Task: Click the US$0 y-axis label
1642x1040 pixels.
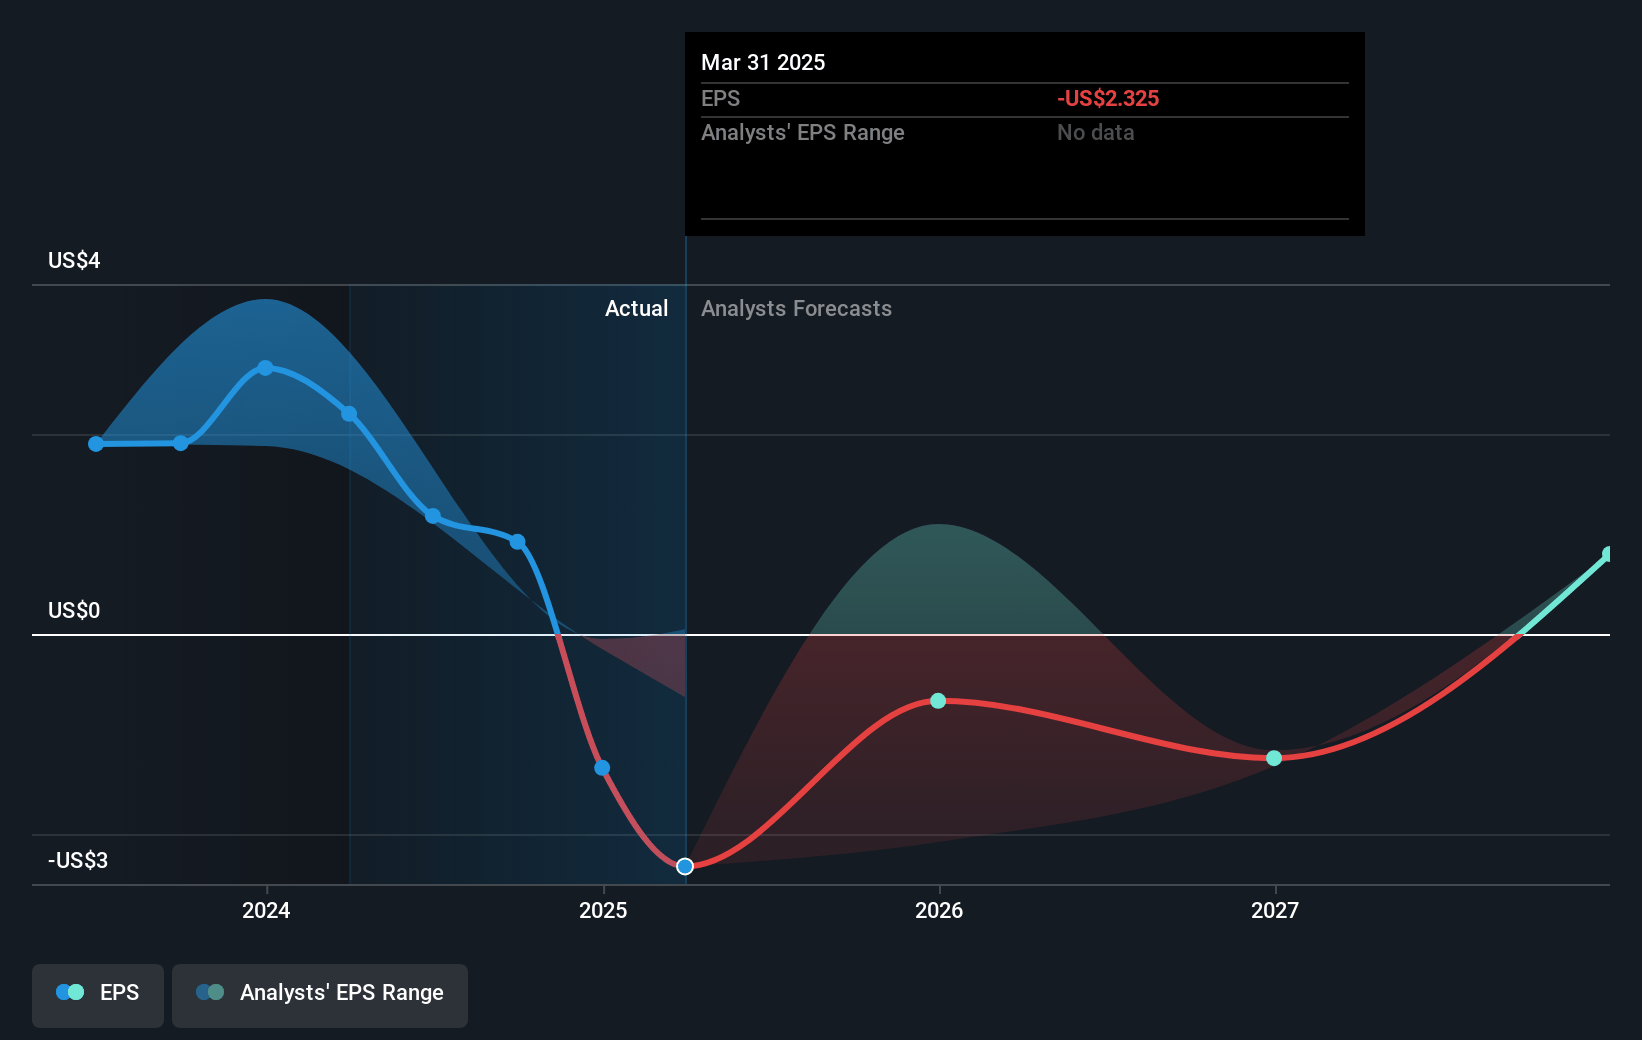Action: [74, 611]
